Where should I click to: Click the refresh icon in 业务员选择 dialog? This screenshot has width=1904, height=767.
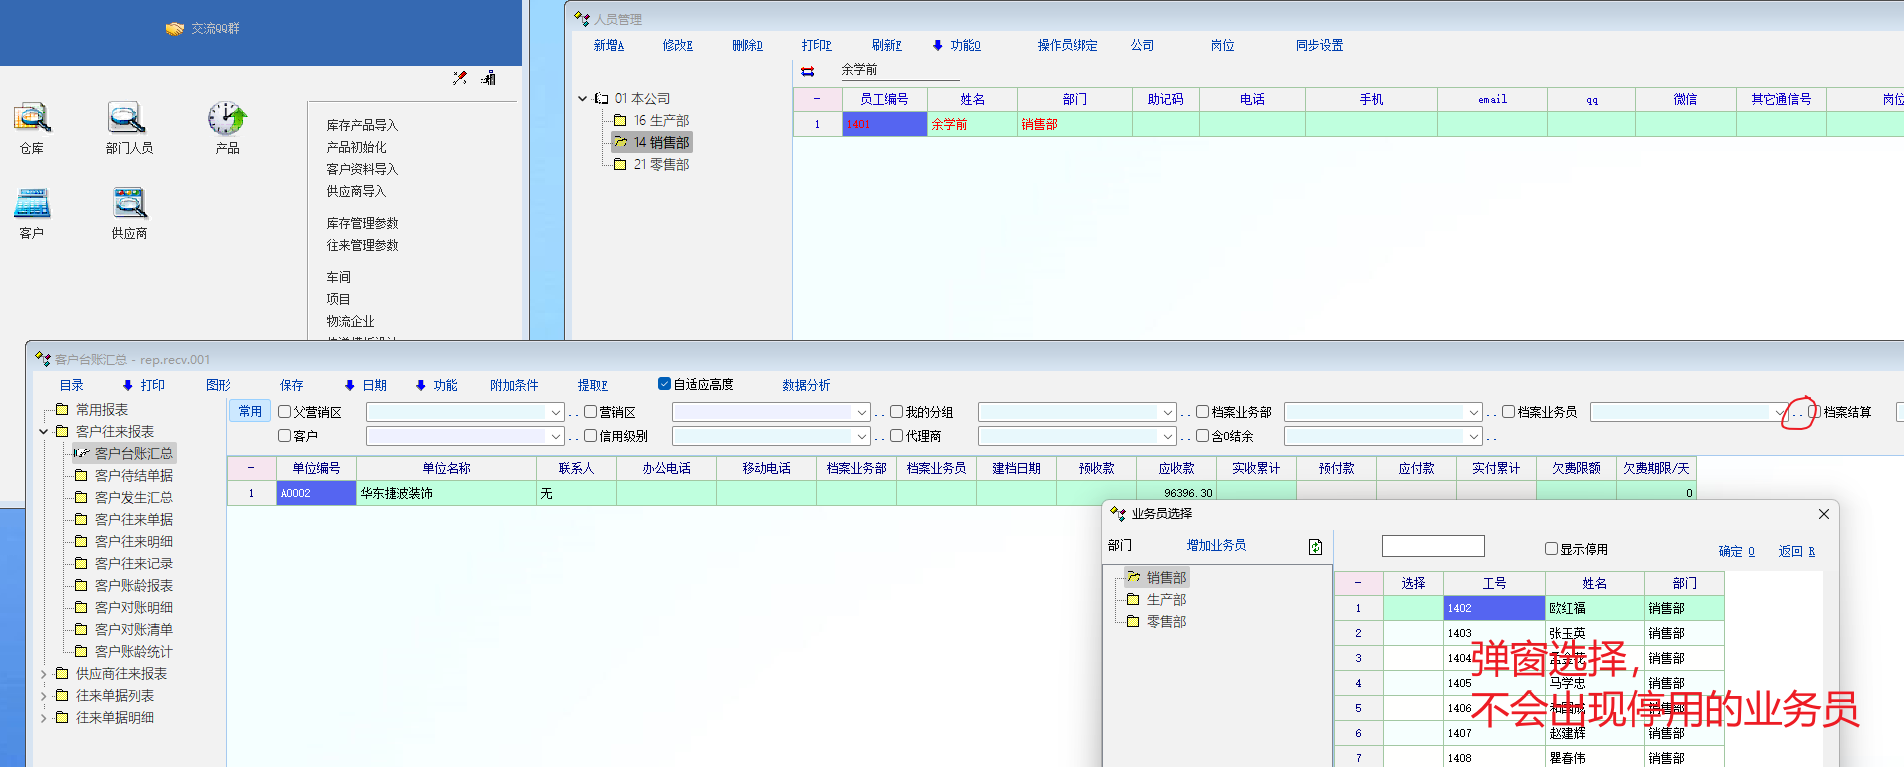[1315, 547]
